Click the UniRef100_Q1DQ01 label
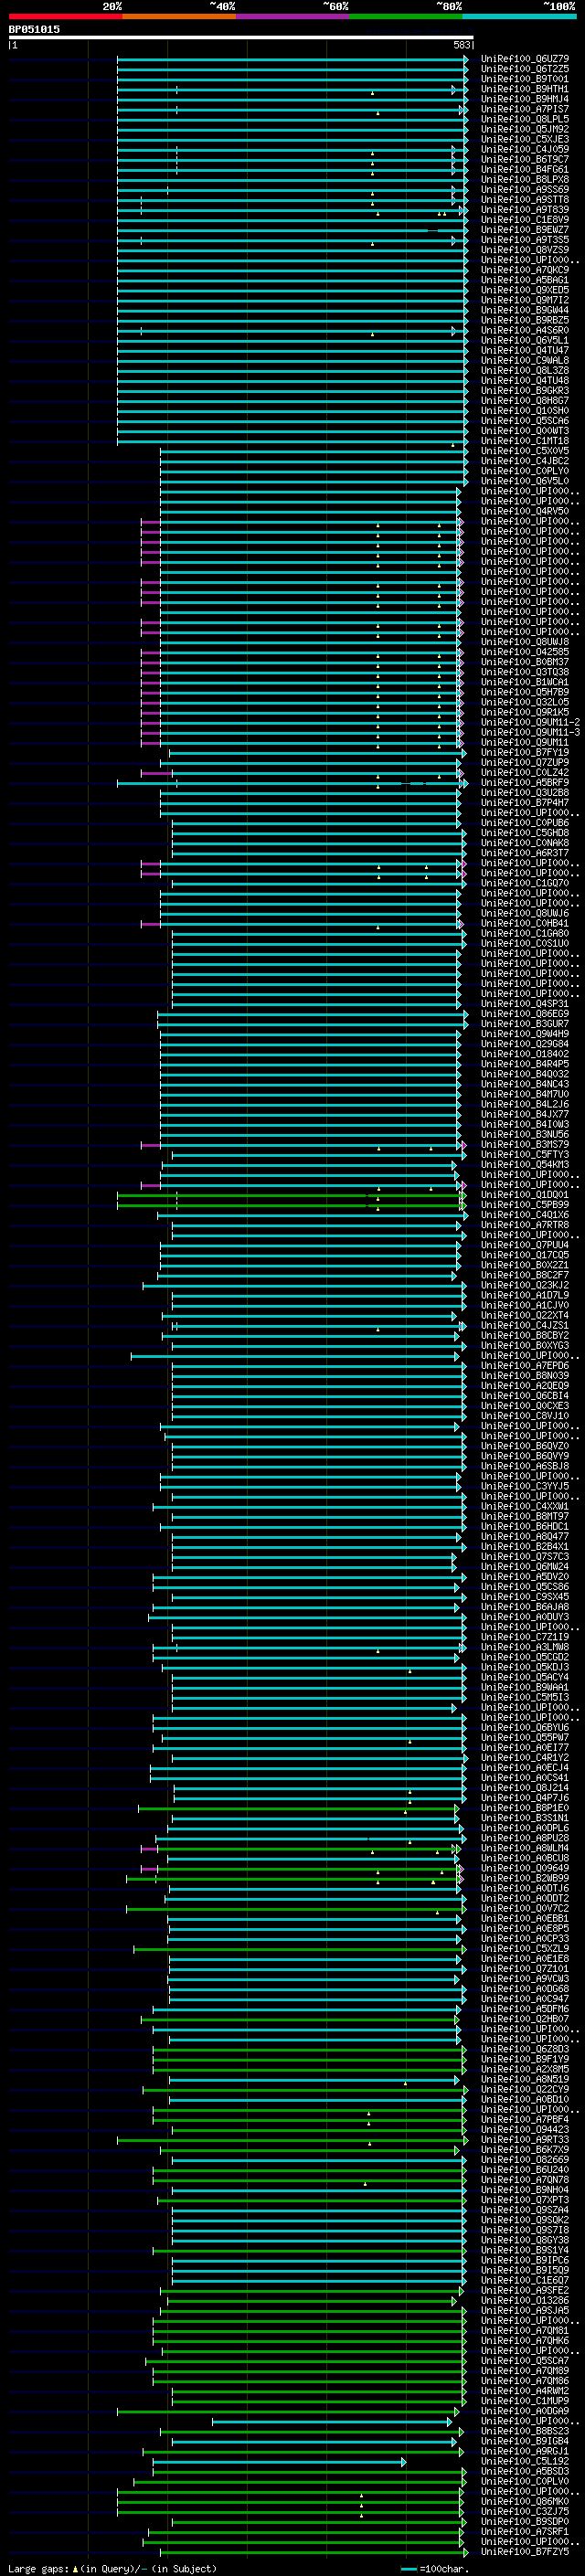The height and width of the screenshot is (2576, 585). tap(524, 1195)
